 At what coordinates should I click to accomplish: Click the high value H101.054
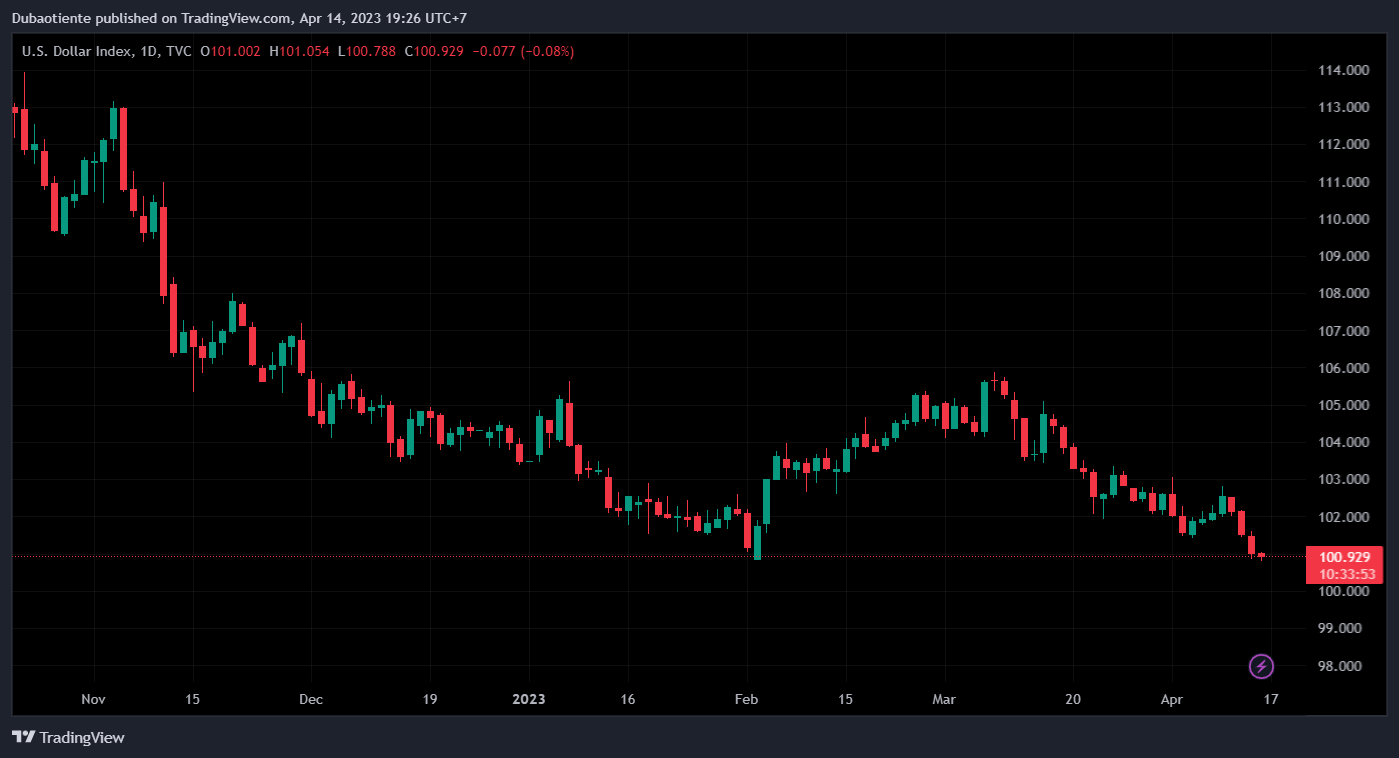[299, 51]
